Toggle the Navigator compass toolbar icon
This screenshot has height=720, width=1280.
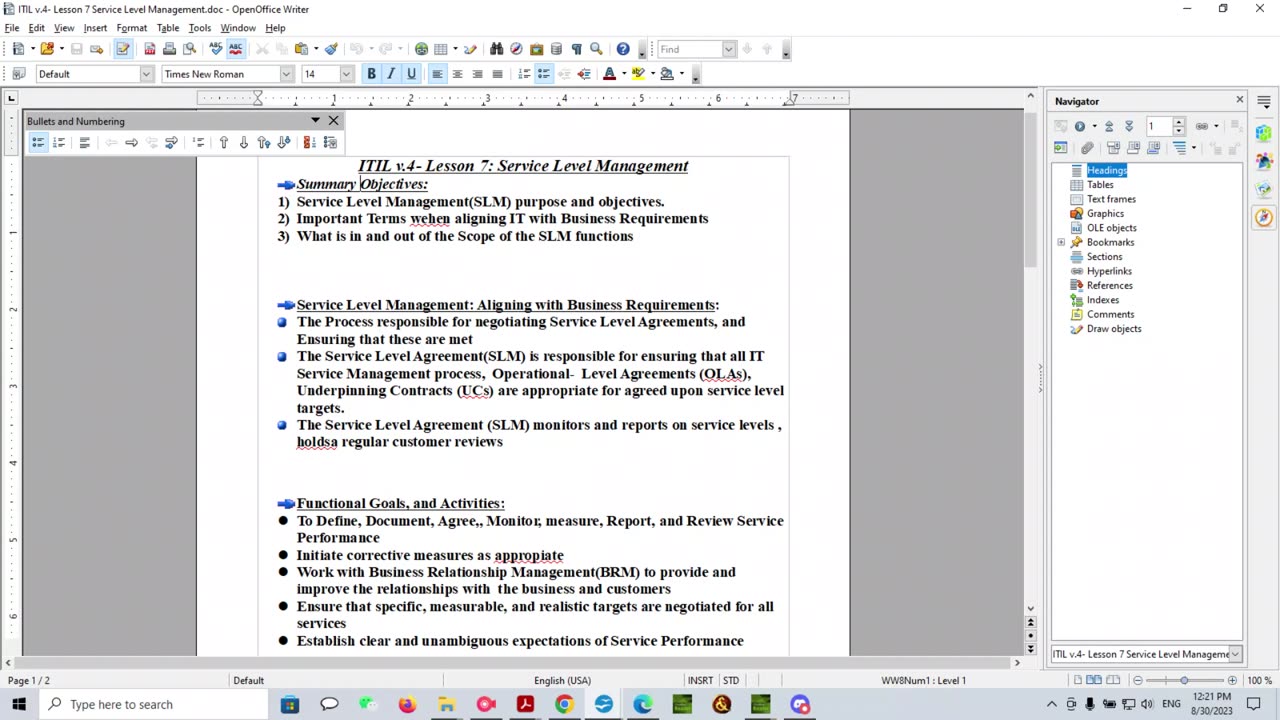click(x=516, y=48)
